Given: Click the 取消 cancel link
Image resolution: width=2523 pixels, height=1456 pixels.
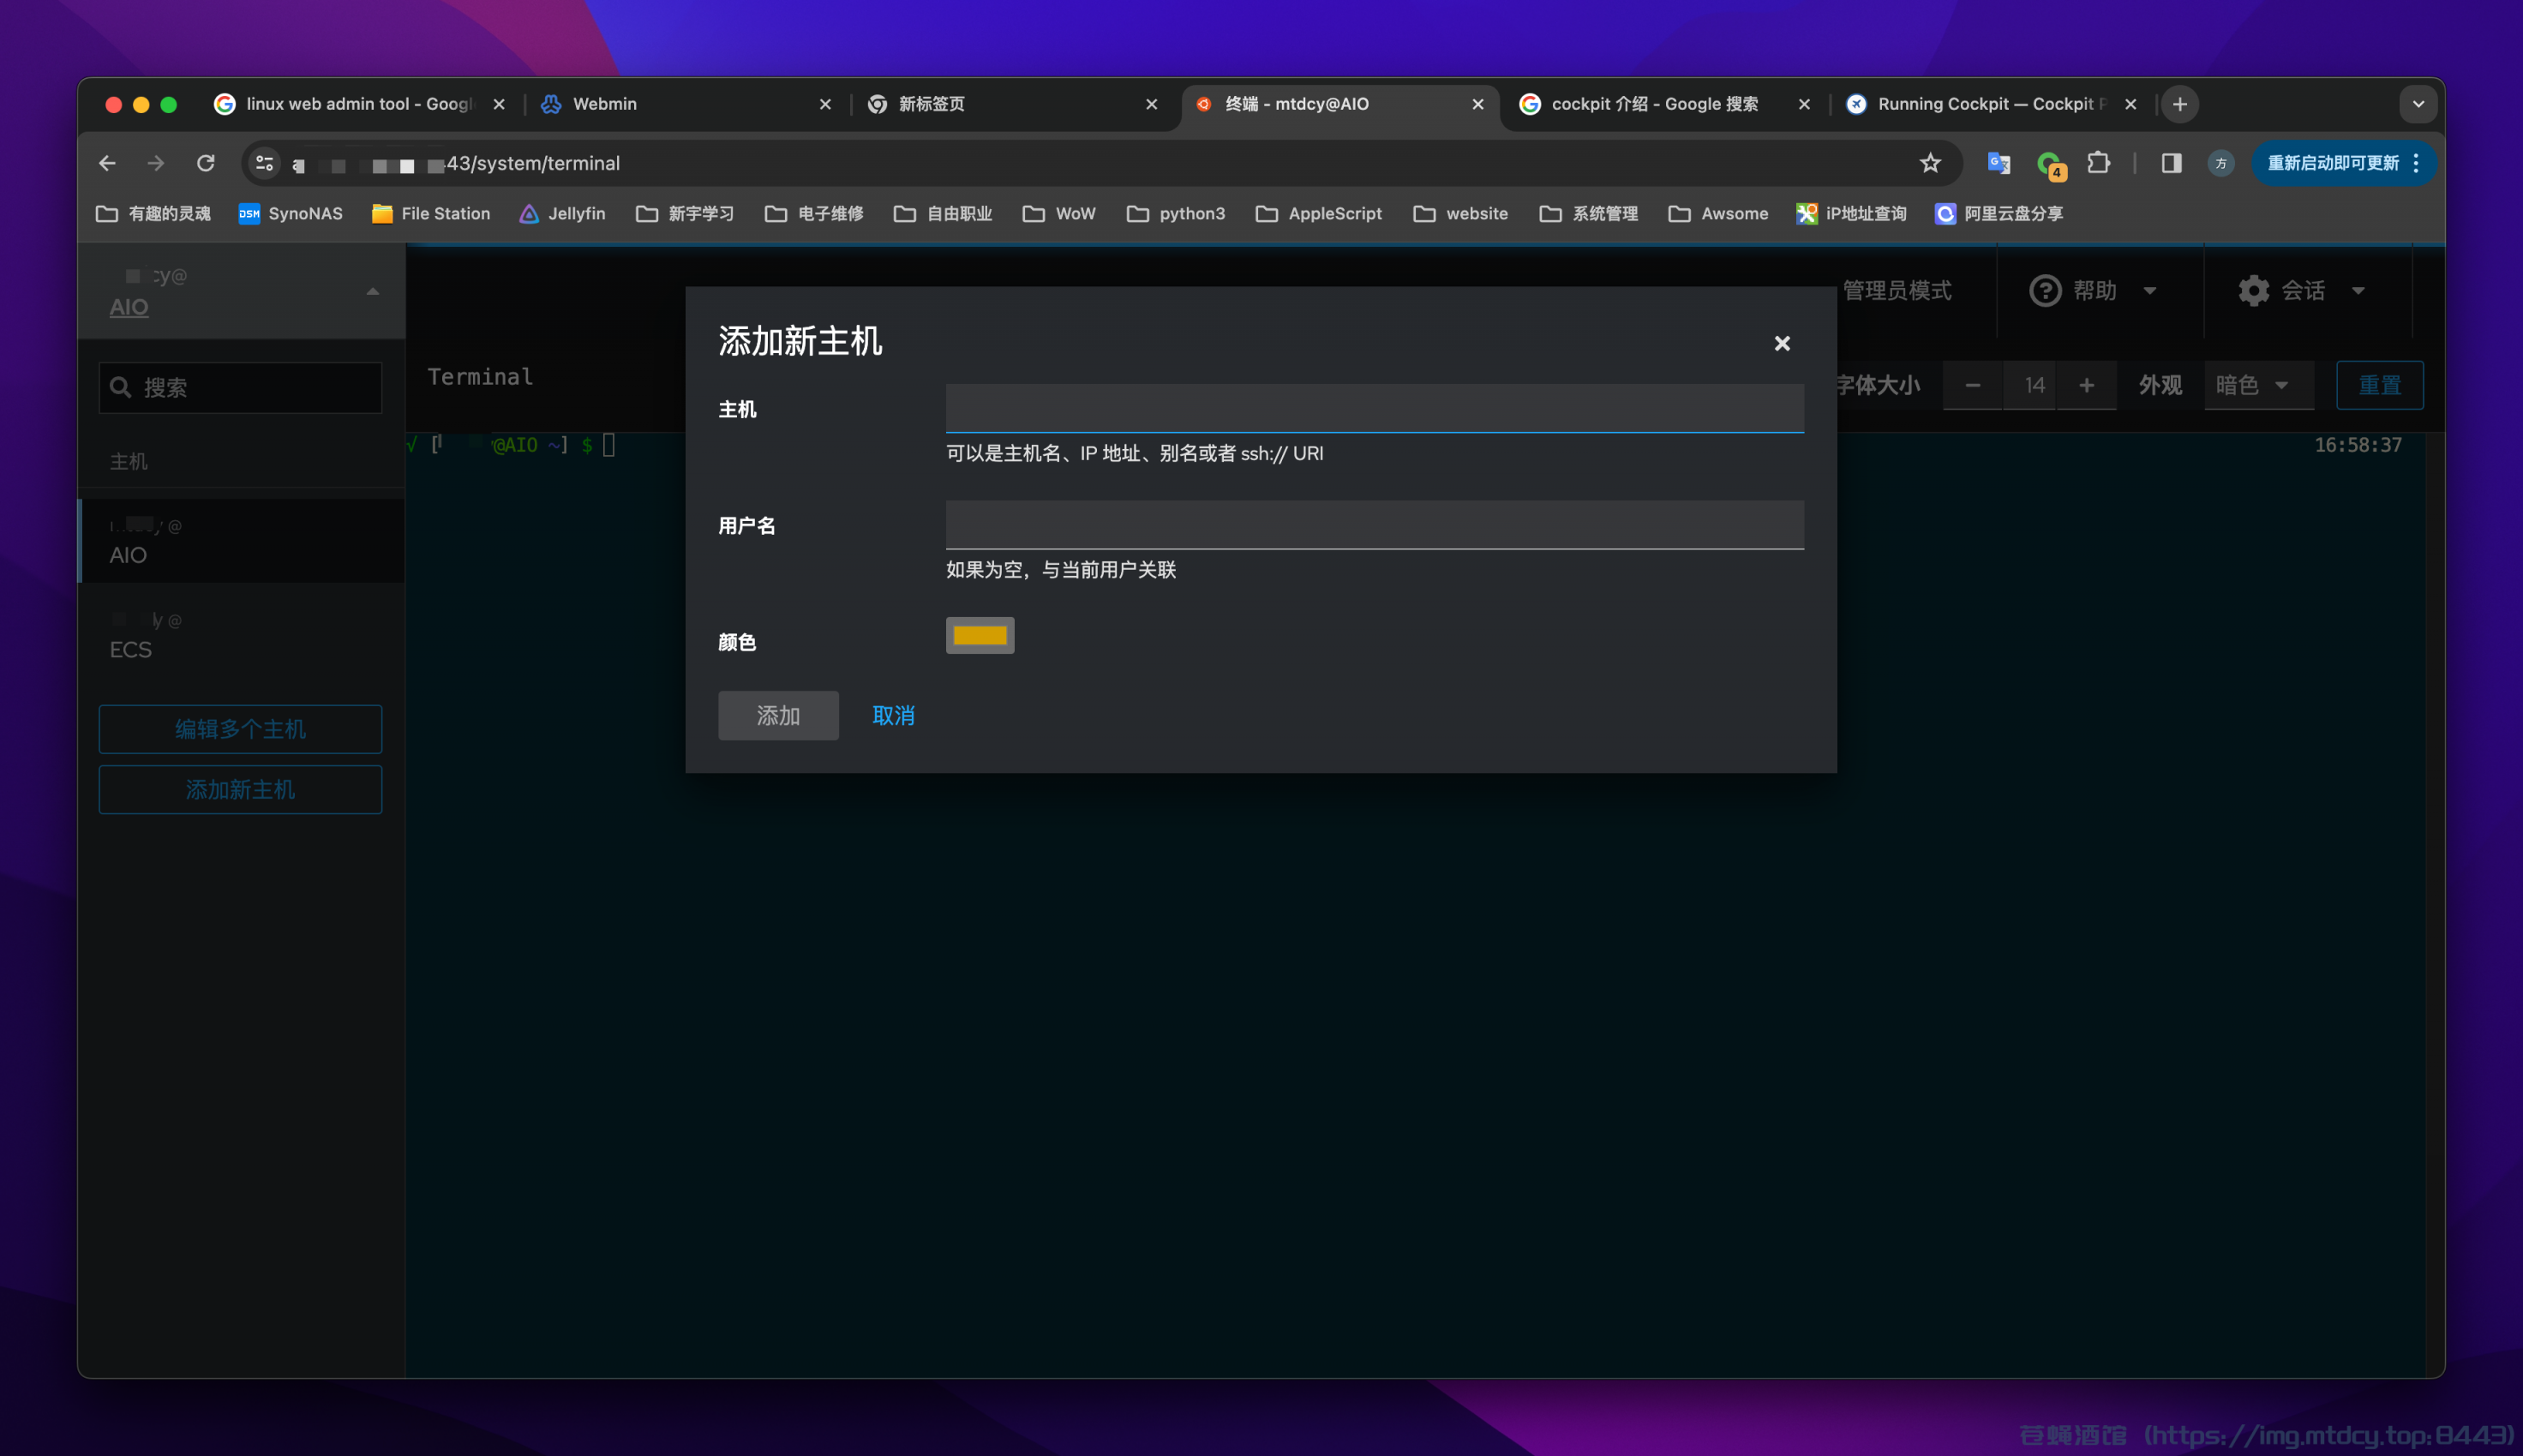Looking at the screenshot, I should coord(893,715).
